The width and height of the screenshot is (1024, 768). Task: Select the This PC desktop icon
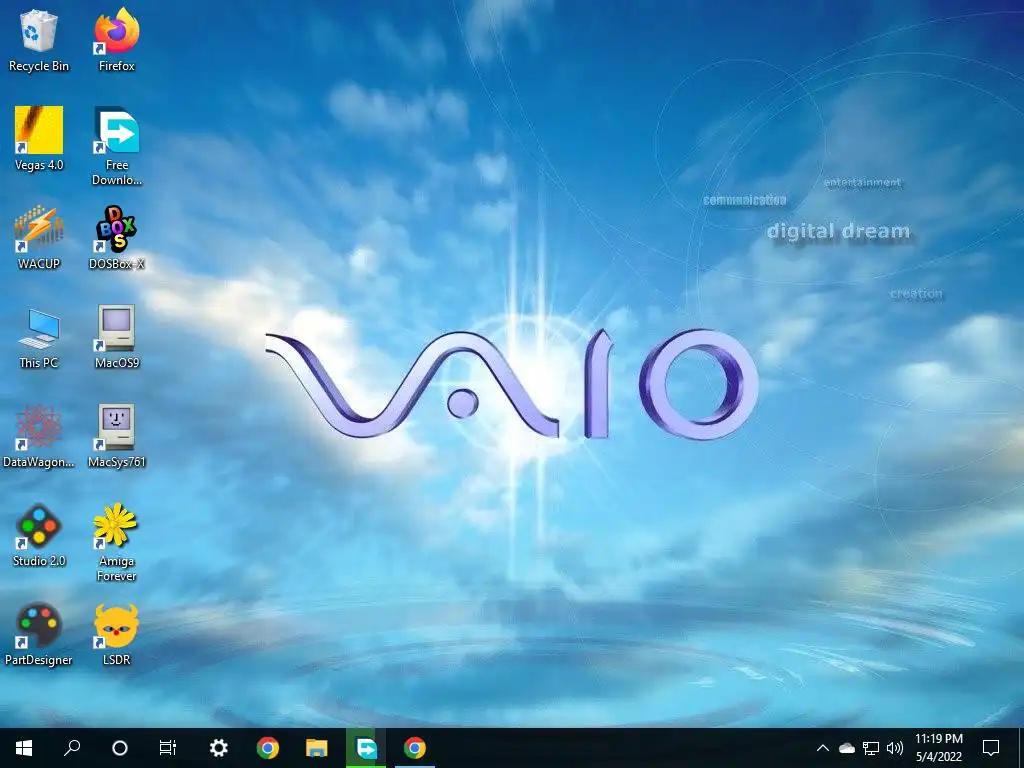pos(39,338)
